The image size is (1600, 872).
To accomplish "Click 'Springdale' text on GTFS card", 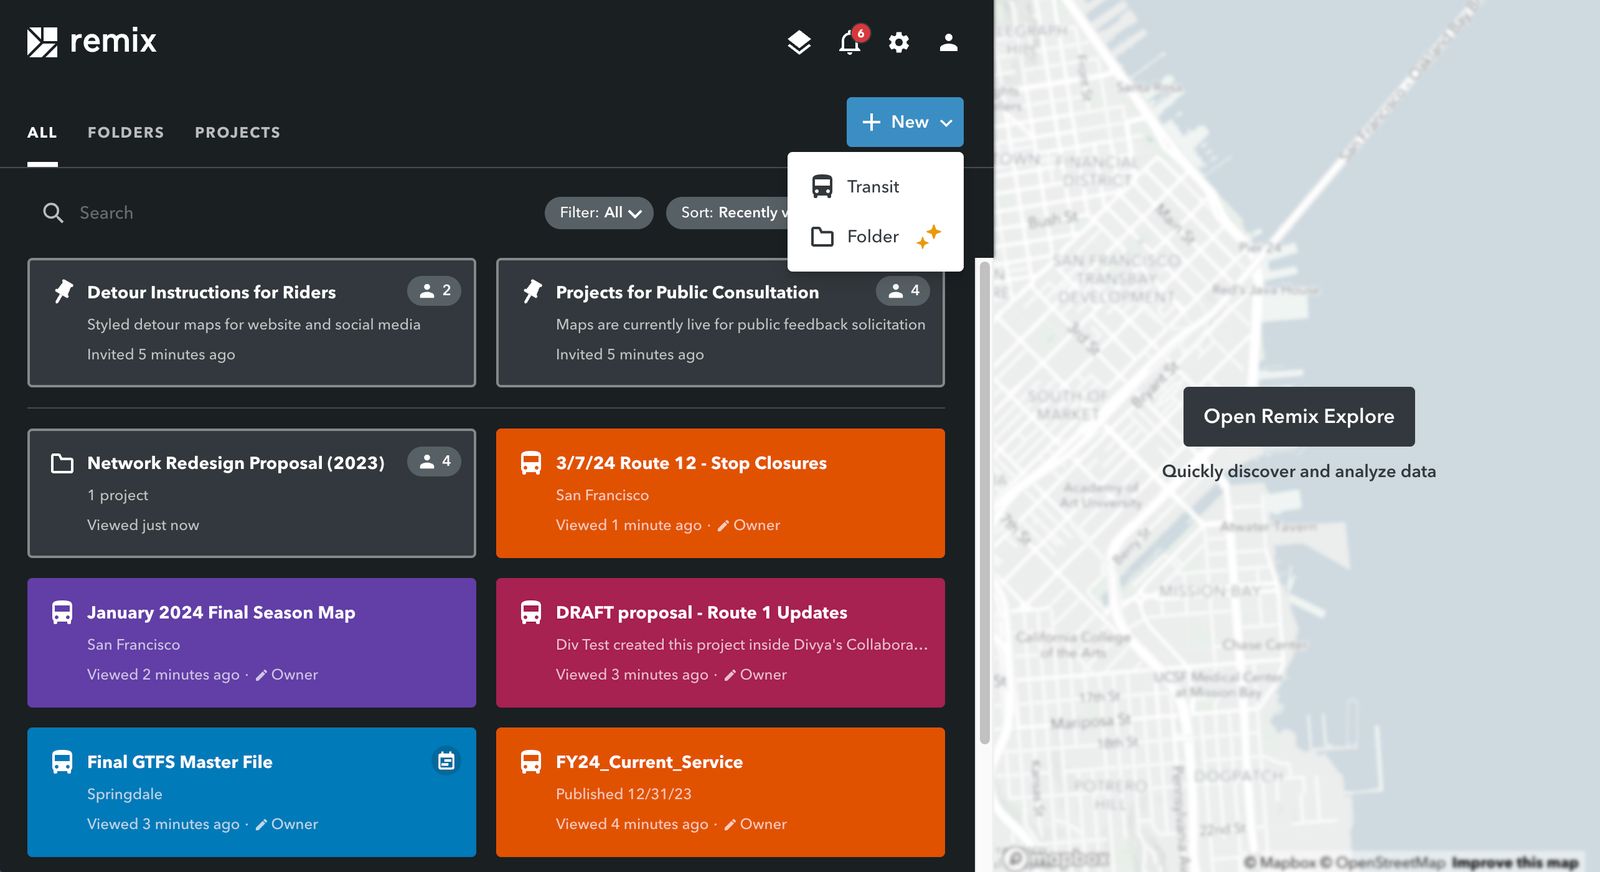I will 124,794.
